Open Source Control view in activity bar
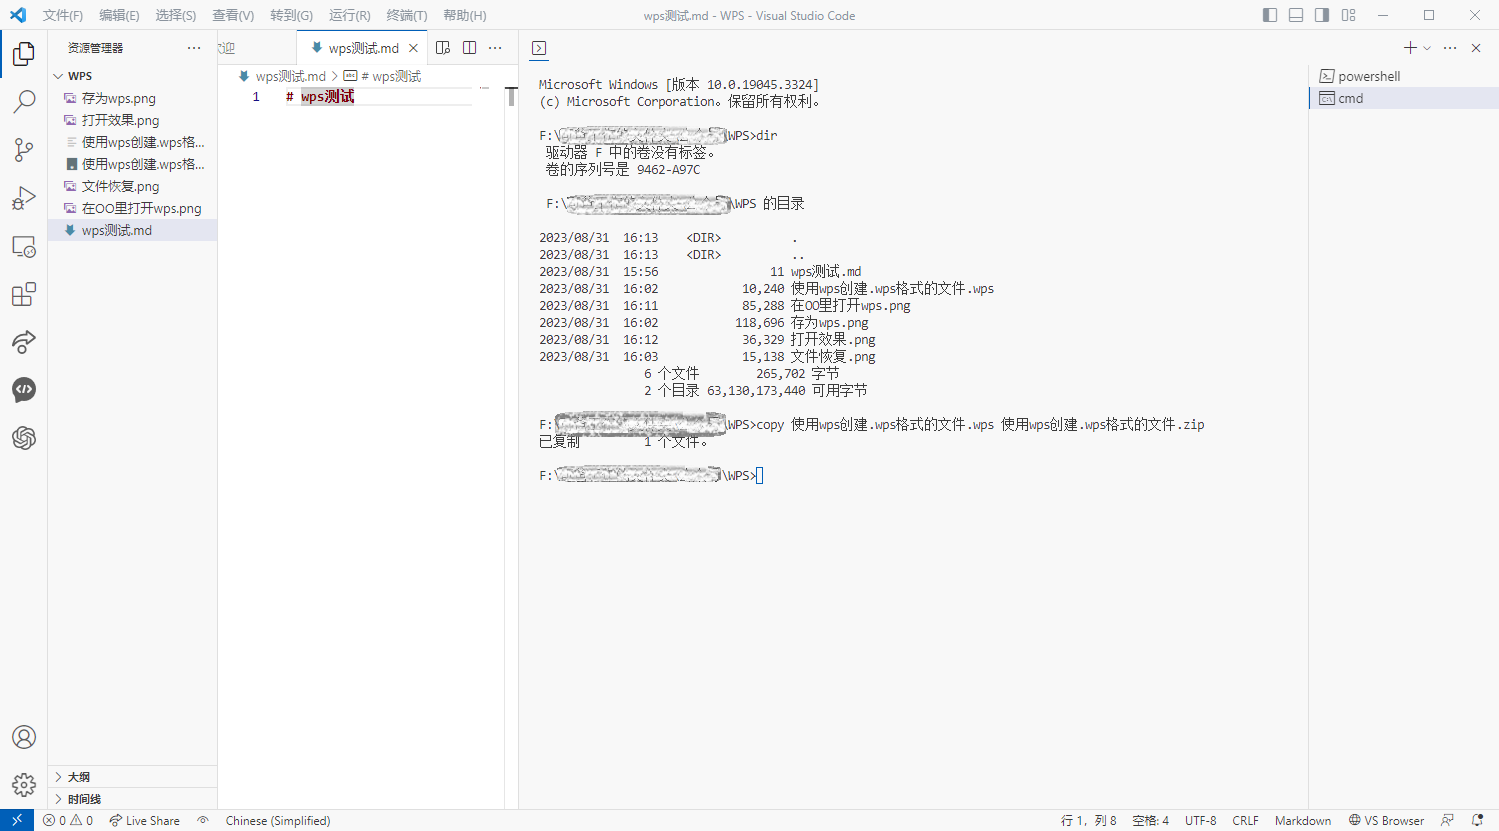This screenshot has width=1499, height=831. [23, 150]
